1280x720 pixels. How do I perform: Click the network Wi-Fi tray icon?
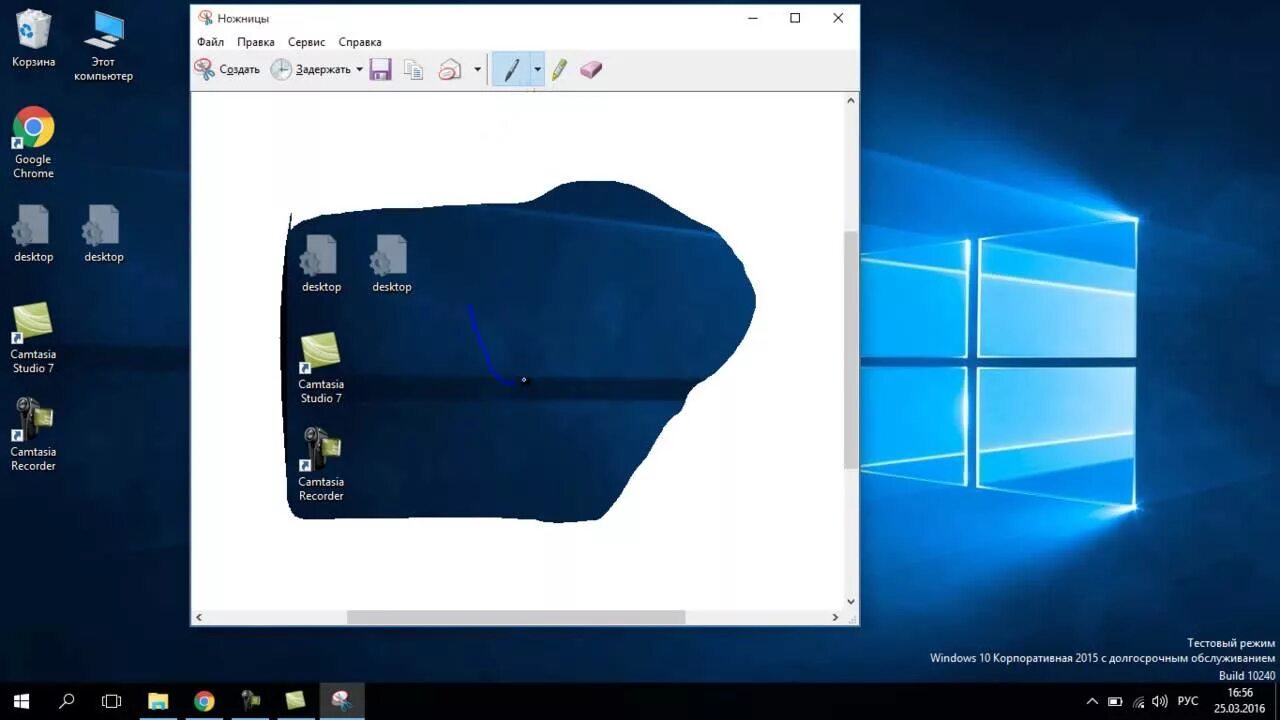(x=1138, y=701)
